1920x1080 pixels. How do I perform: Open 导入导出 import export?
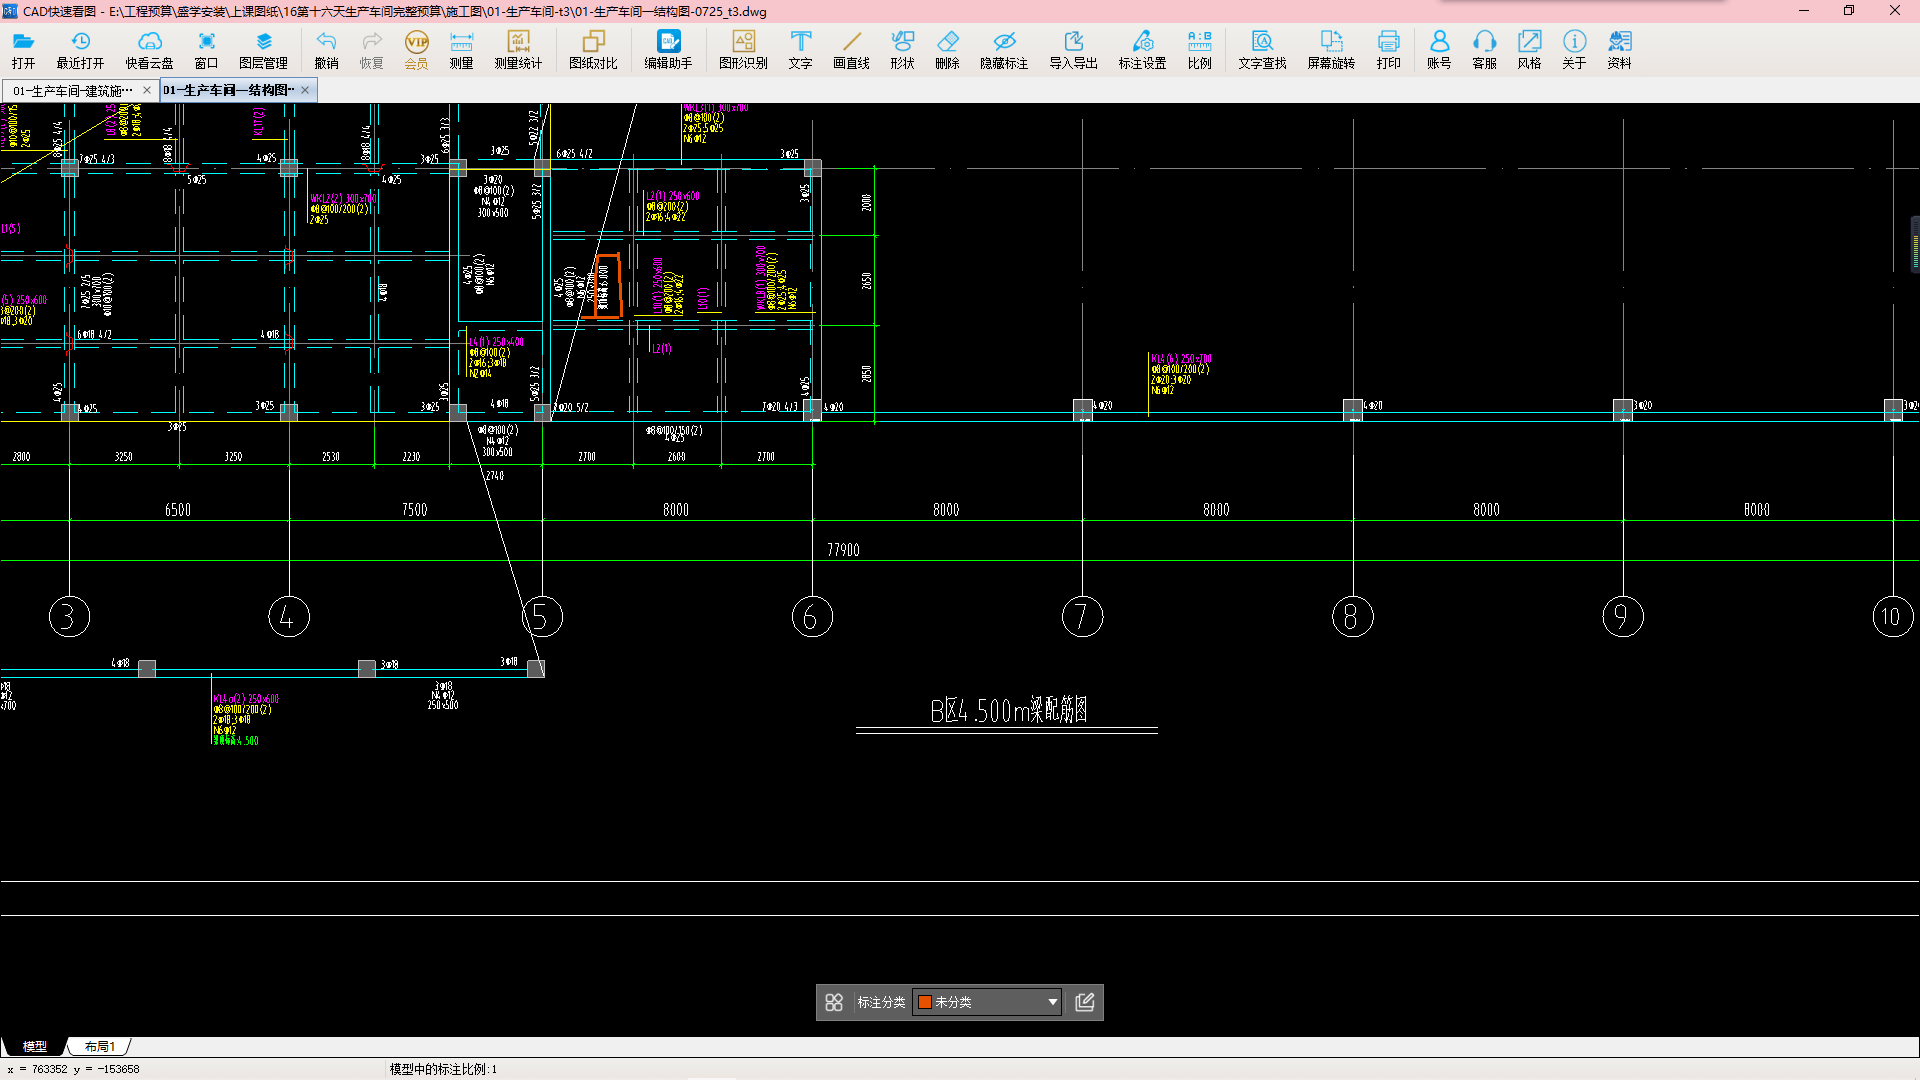pyautogui.click(x=1073, y=49)
